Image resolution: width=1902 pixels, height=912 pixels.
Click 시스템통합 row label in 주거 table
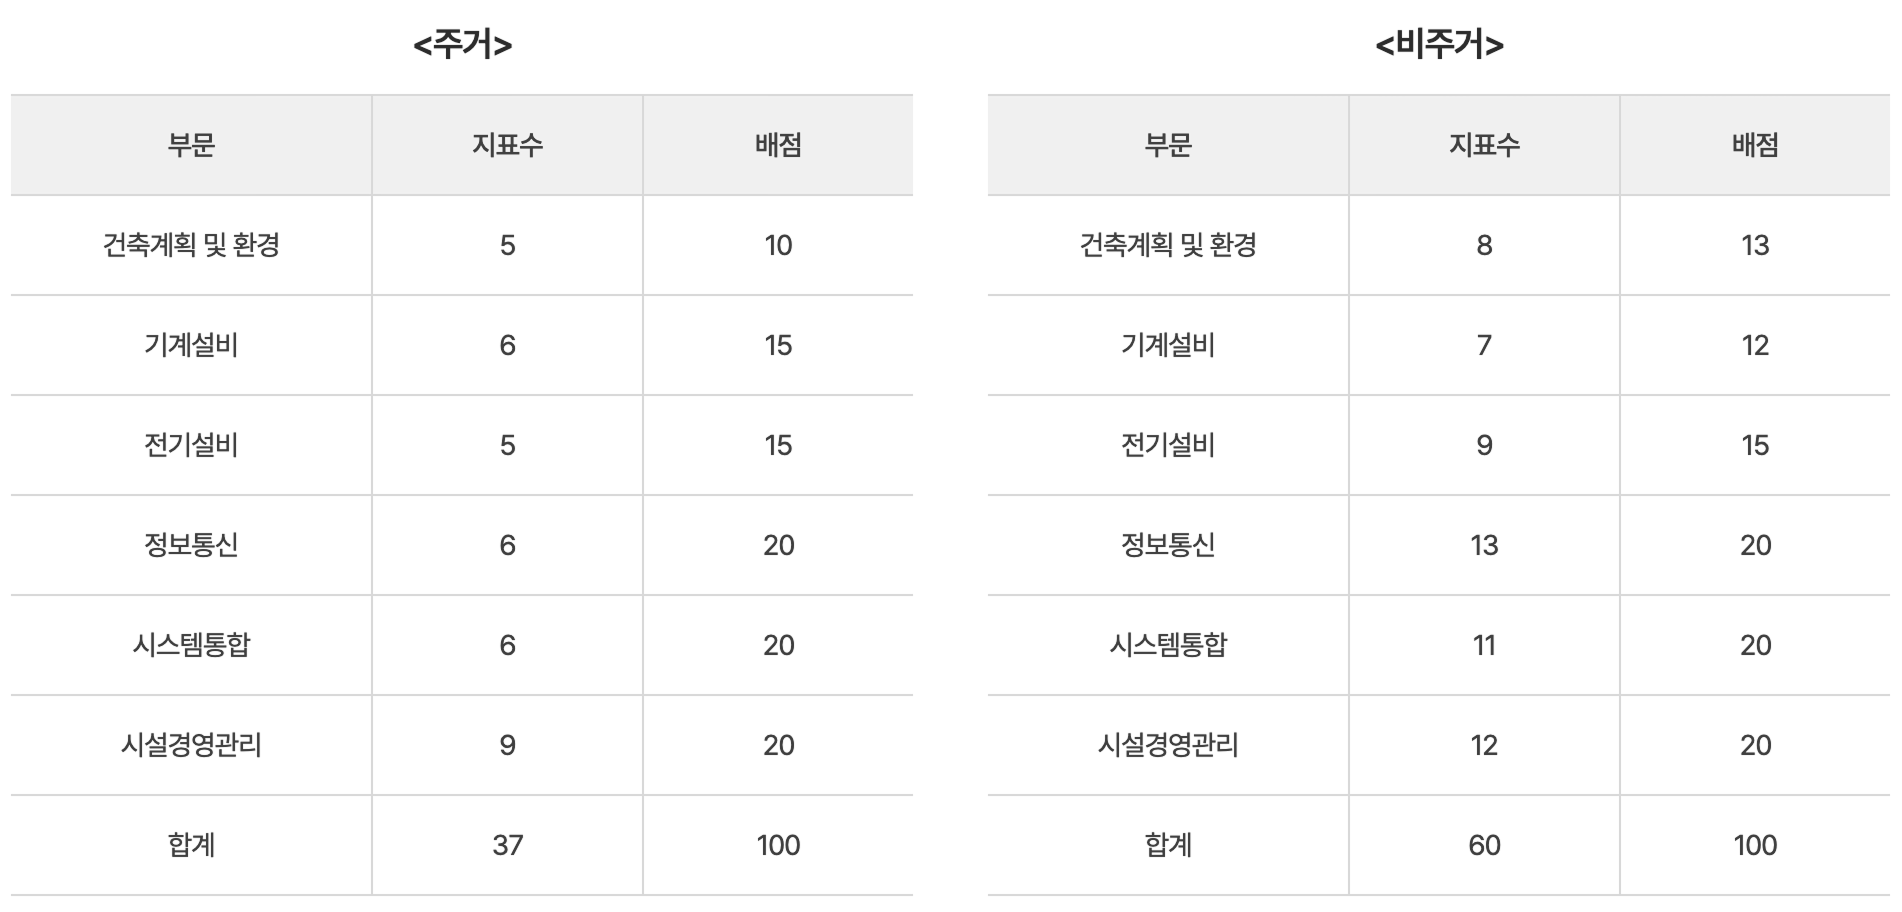pyautogui.click(x=191, y=645)
